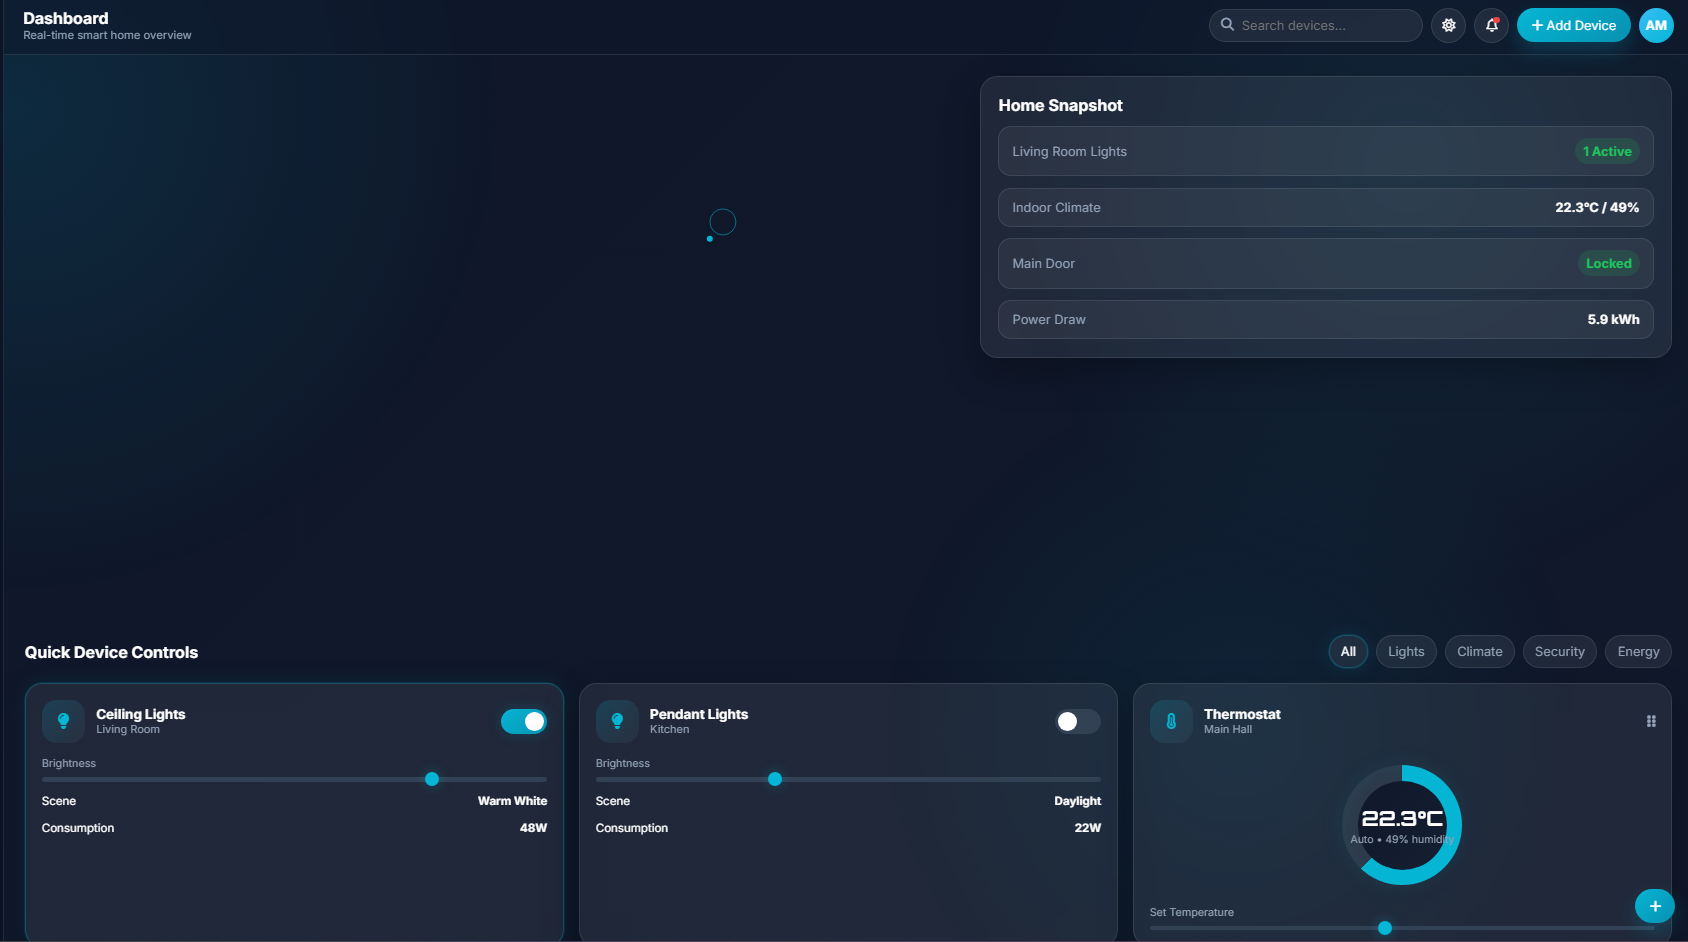Image resolution: width=1688 pixels, height=942 pixels.
Task: Select the All filter tab
Action: 1348,651
